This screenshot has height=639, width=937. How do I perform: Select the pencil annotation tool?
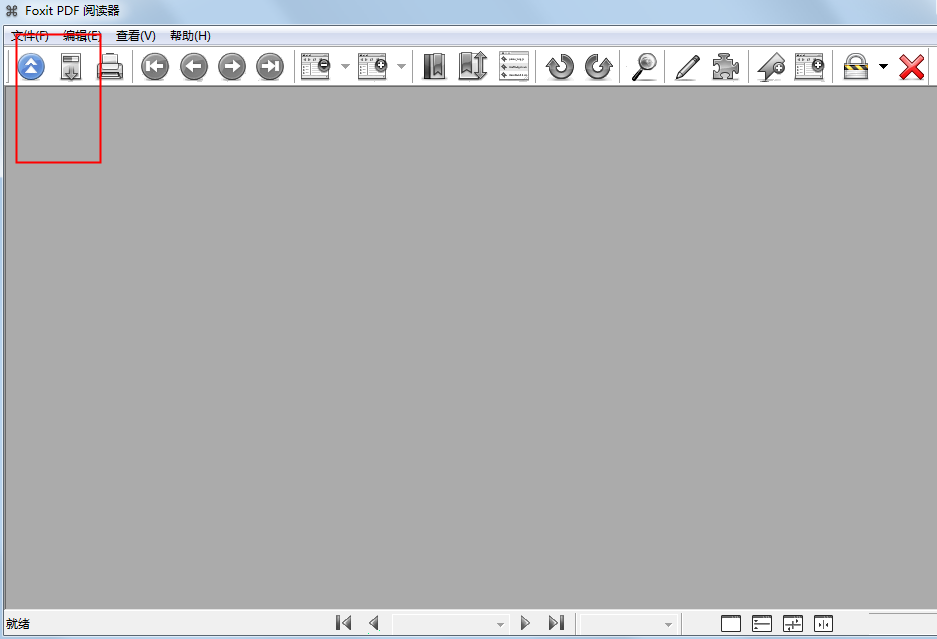(x=687, y=67)
